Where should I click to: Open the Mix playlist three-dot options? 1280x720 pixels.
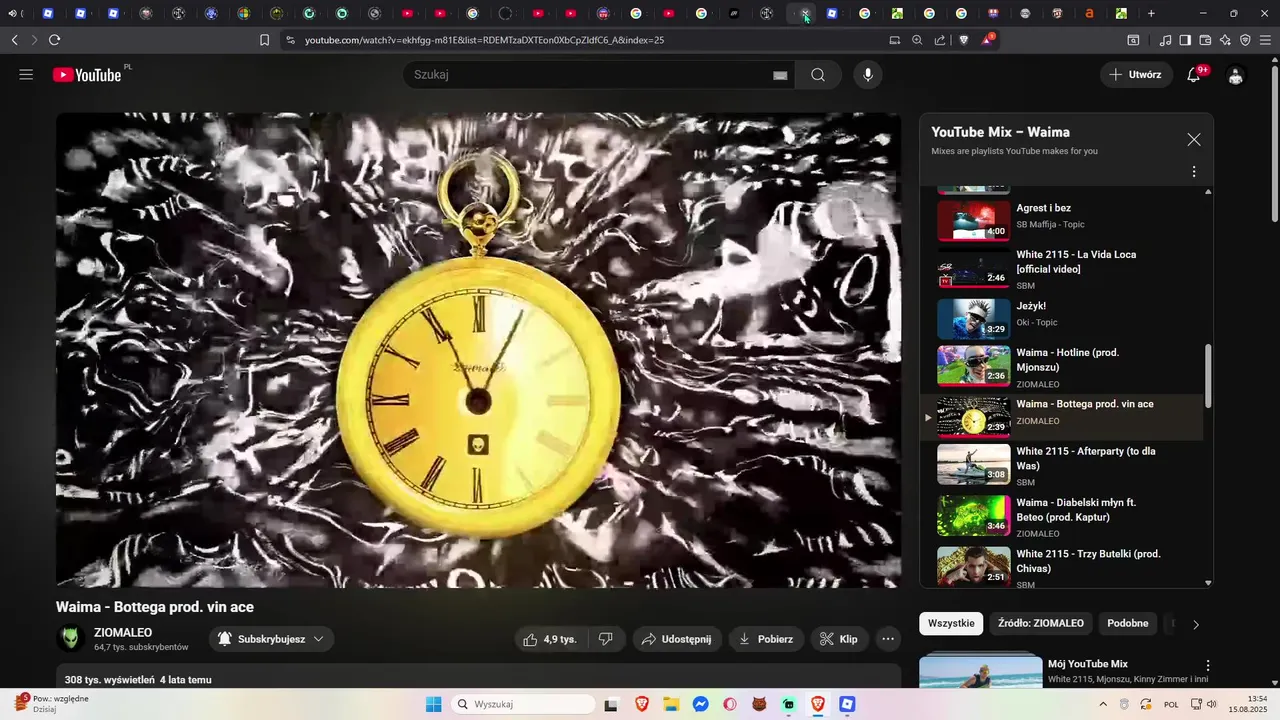point(1194,172)
